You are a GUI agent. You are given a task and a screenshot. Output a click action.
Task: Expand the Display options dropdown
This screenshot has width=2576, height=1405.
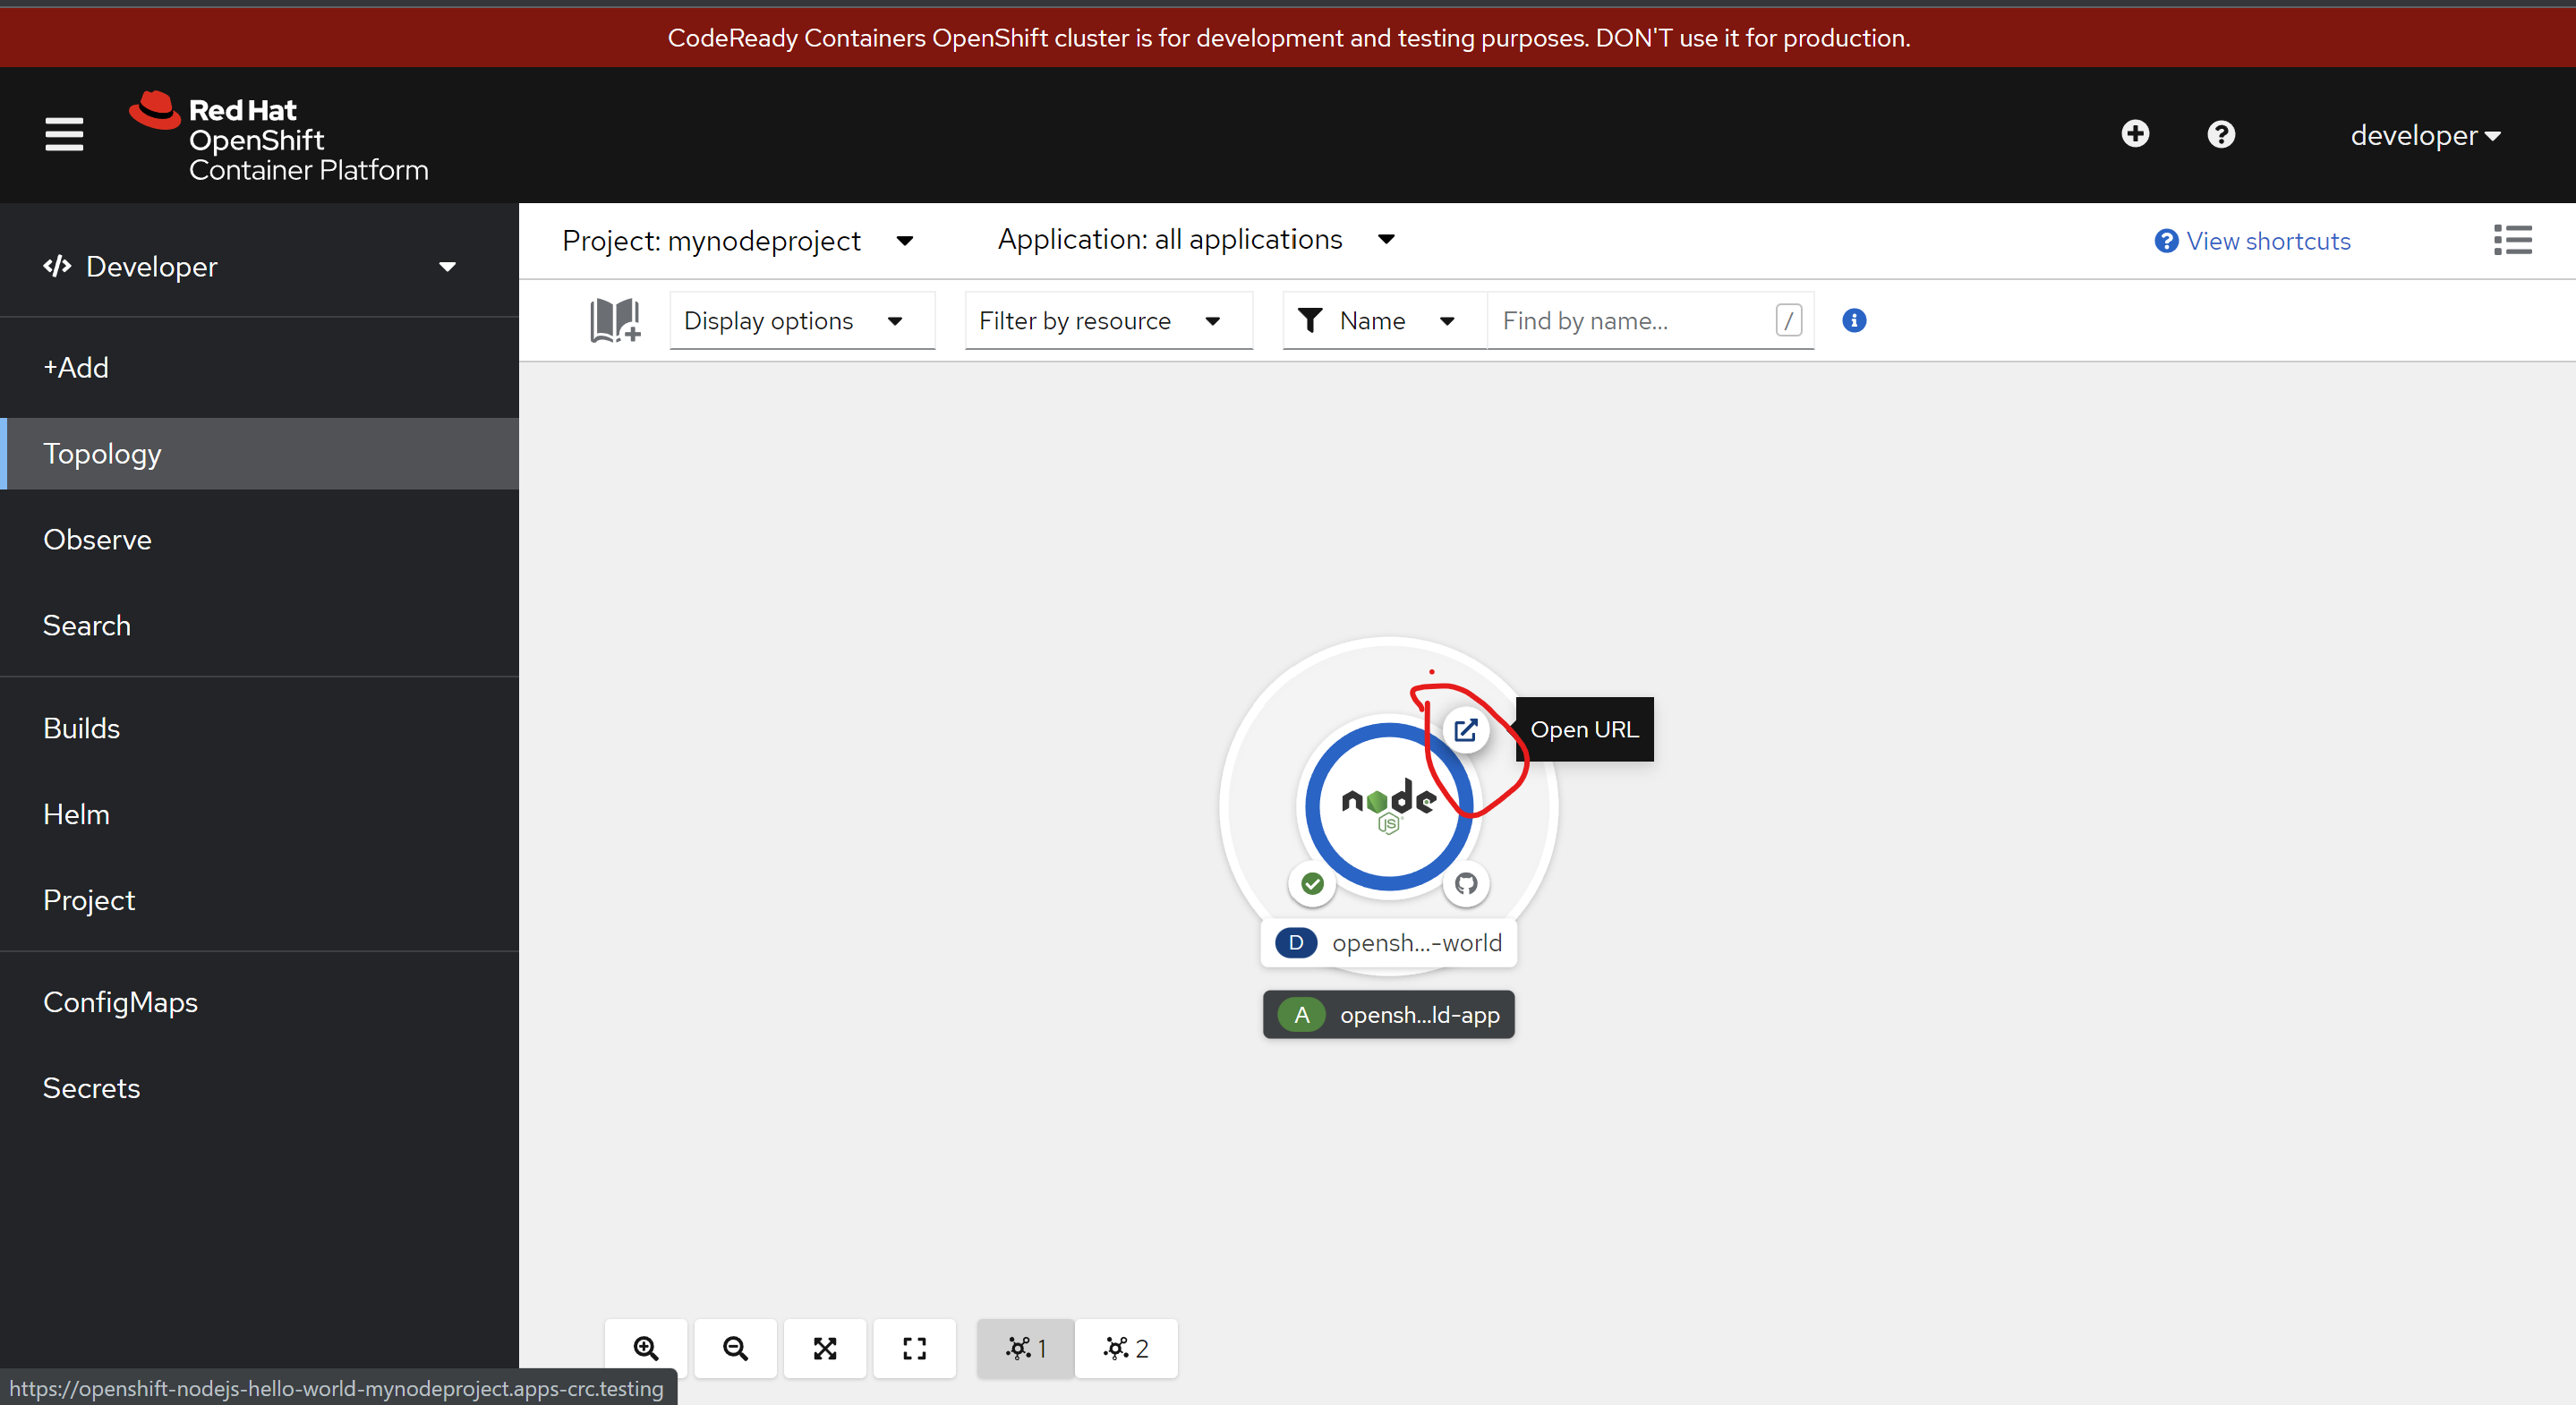pos(801,321)
